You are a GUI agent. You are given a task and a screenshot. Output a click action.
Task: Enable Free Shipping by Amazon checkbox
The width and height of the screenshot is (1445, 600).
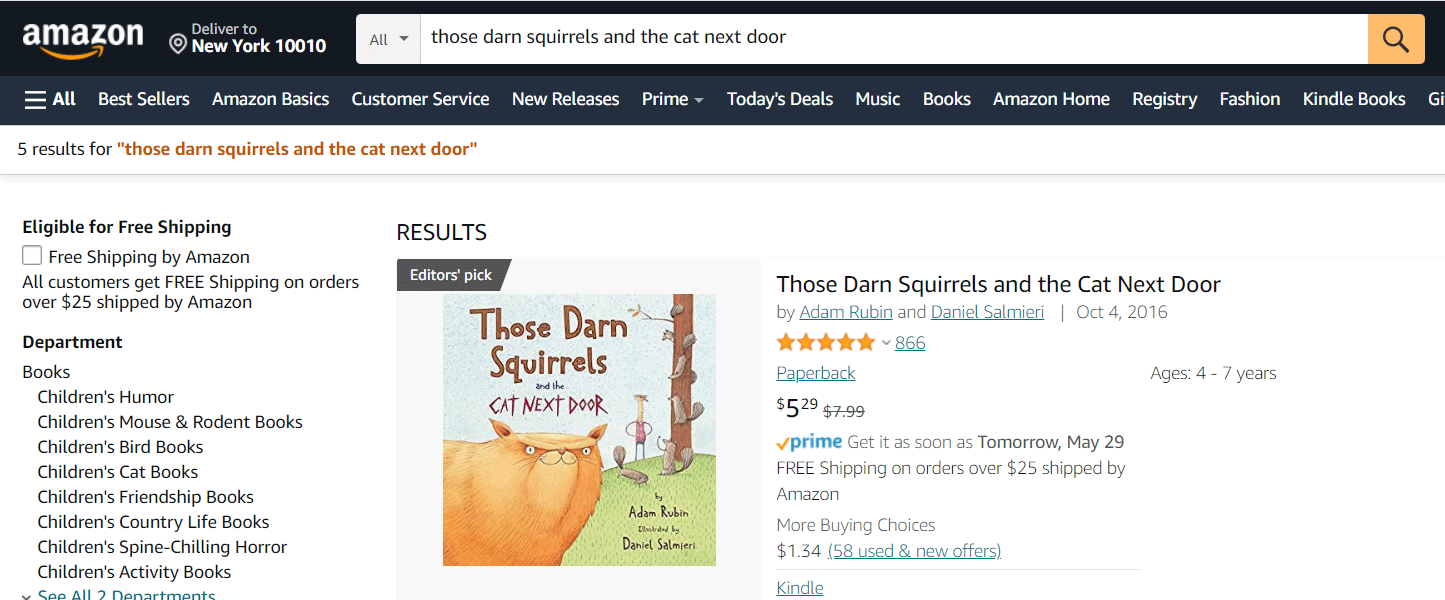point(33,256)
